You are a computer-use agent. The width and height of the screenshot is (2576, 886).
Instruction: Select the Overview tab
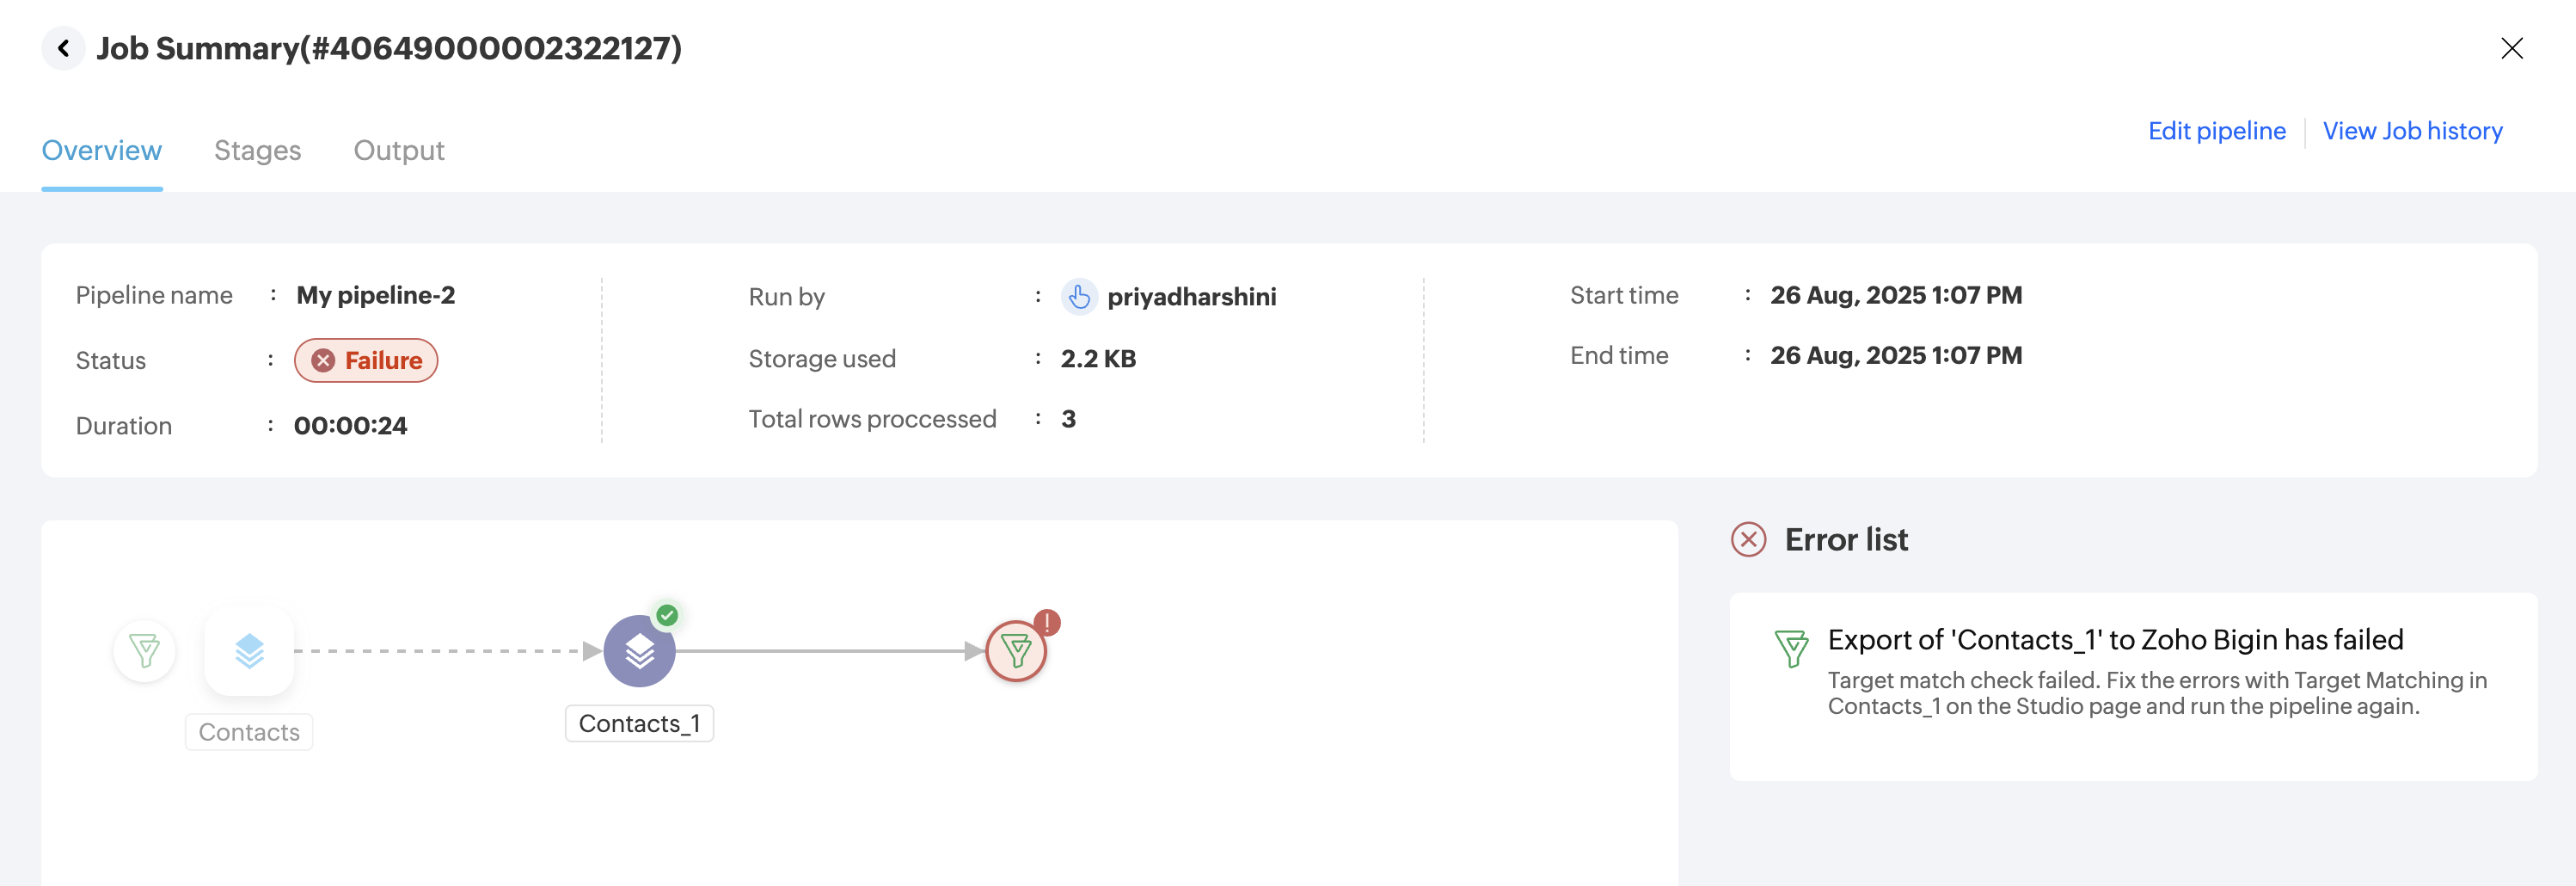(x=101, y=150)
